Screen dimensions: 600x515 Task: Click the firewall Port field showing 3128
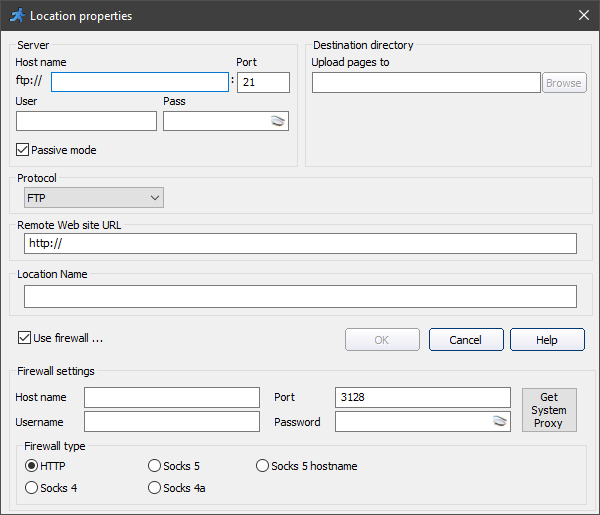click(422, 398)
